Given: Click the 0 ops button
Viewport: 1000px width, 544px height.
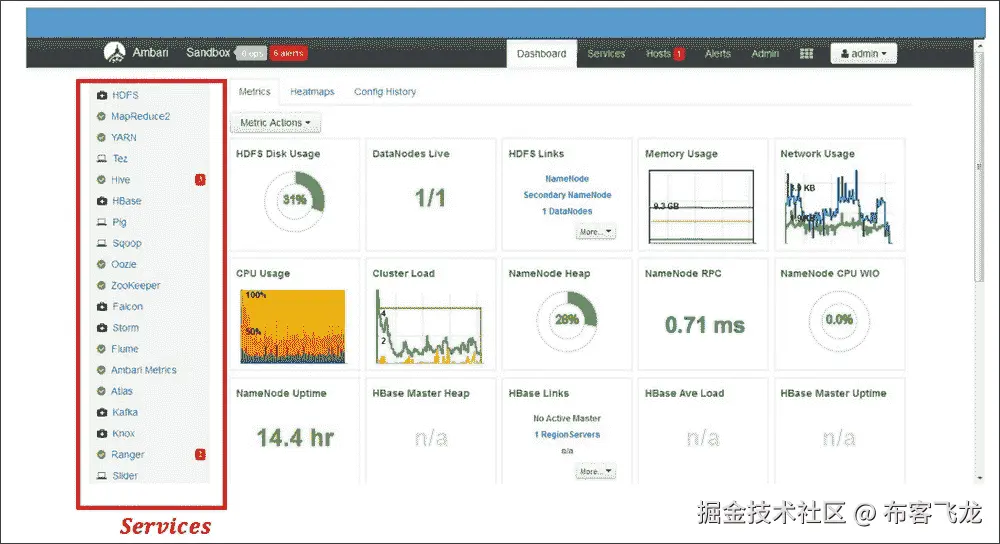Looking at the screenshot, I should pos(251,54).
